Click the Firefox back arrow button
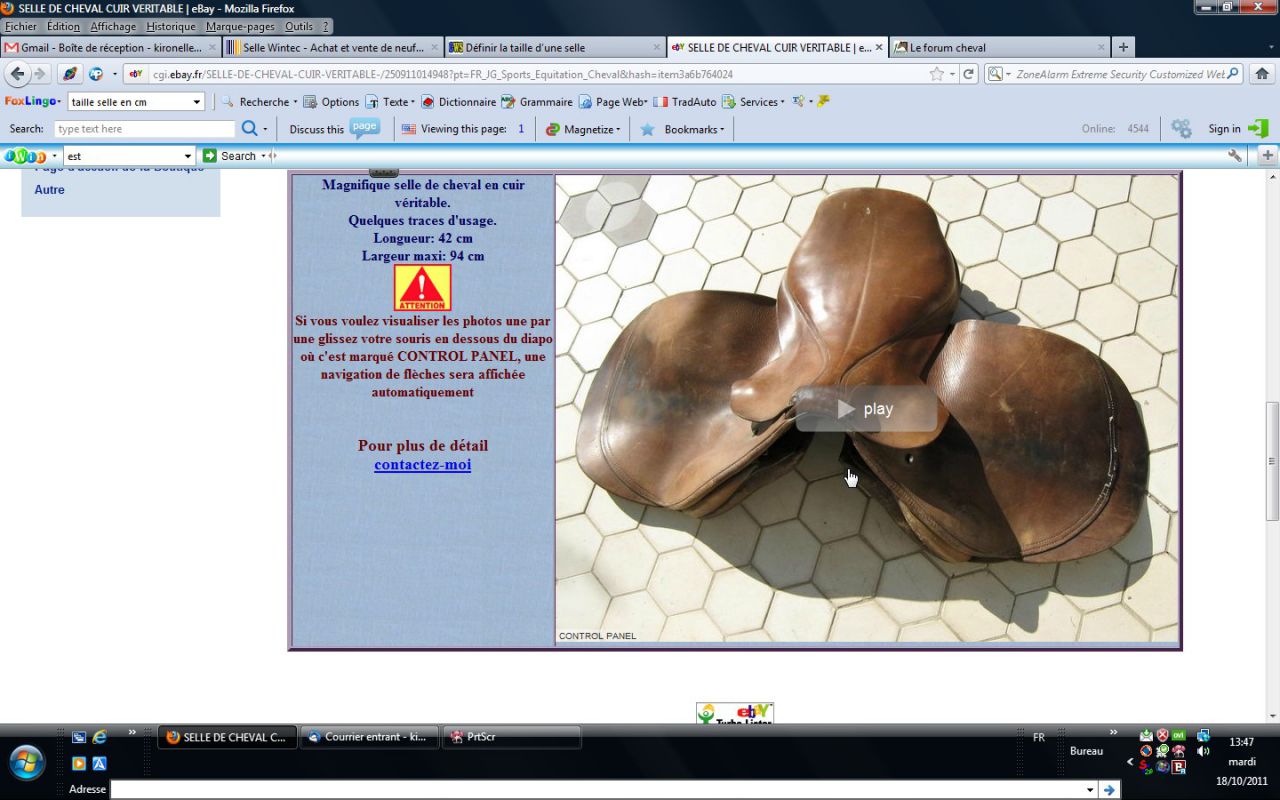 click(18, 74)
